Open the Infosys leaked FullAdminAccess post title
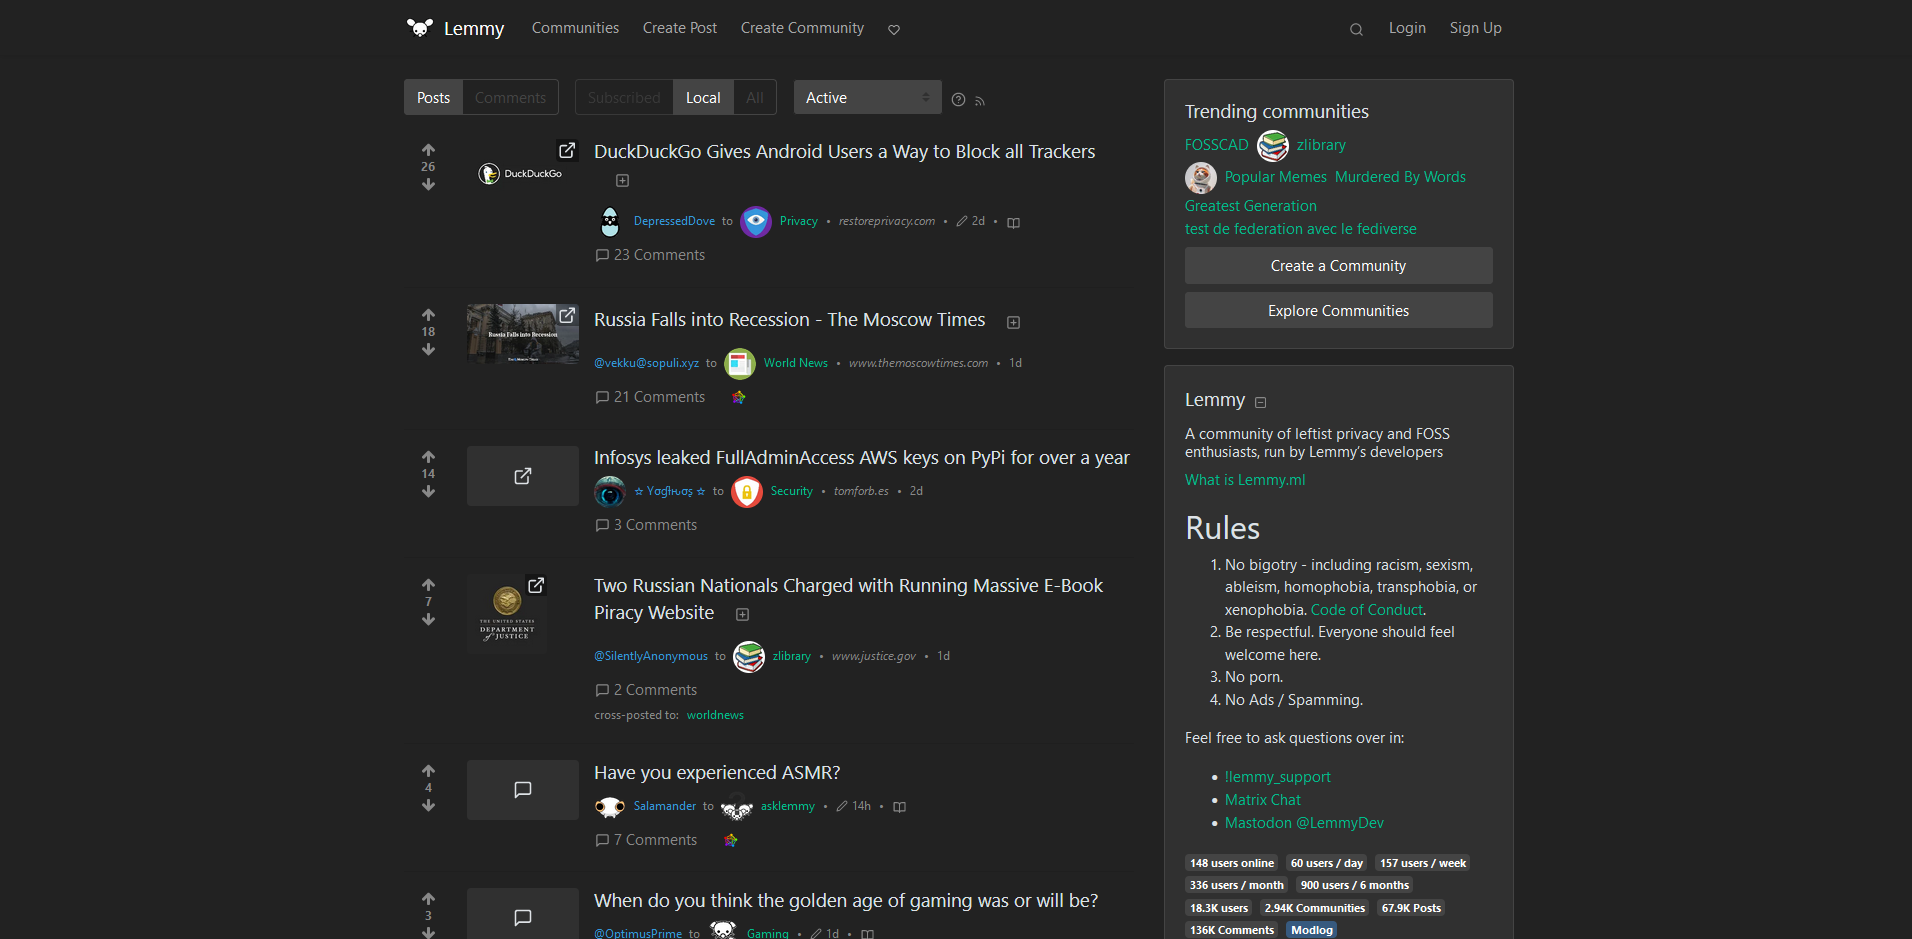 pyautogui.click(x=861, y=458)
